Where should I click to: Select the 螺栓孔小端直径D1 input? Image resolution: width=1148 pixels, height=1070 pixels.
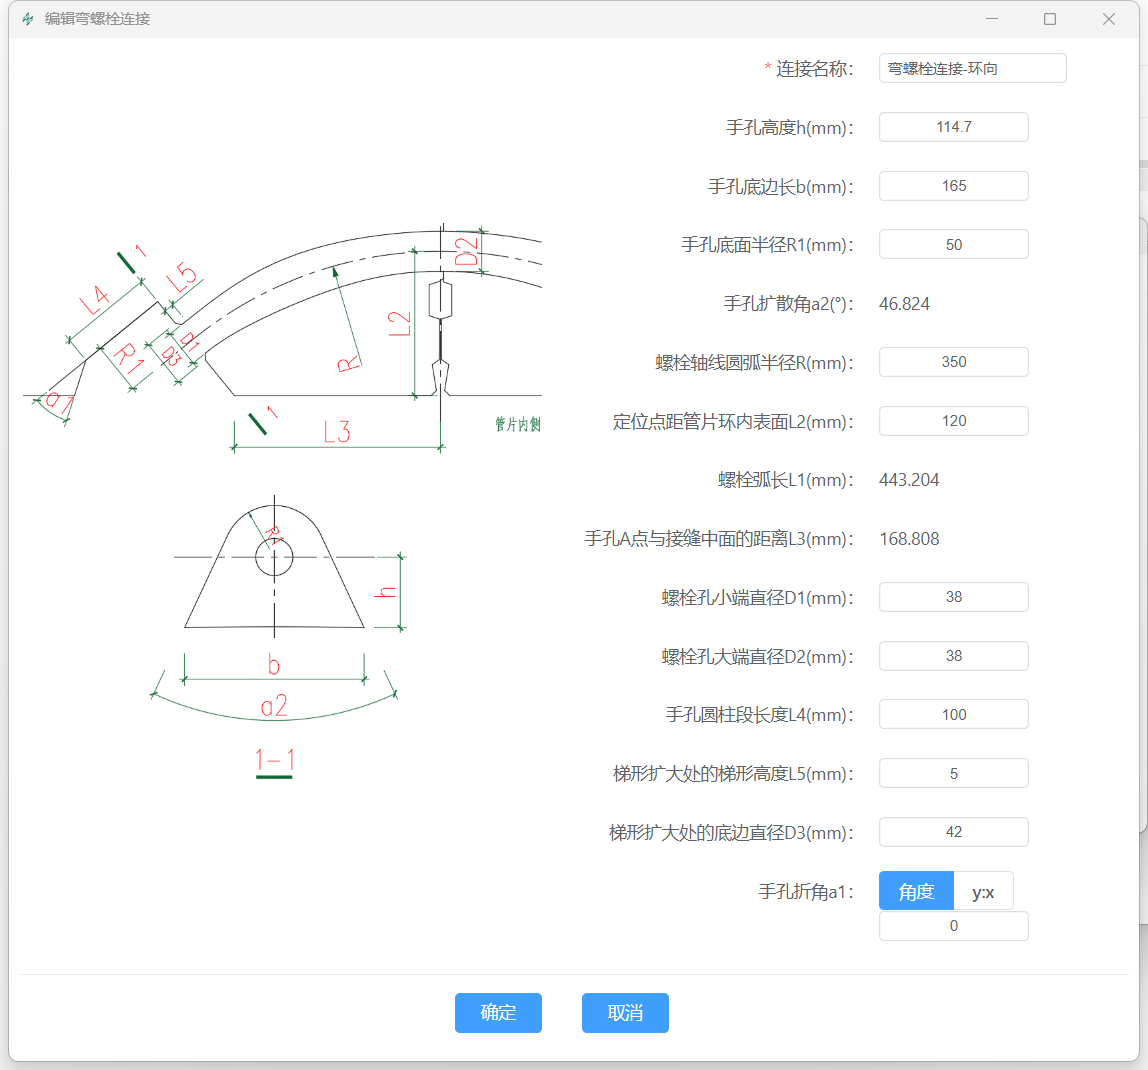953,597
